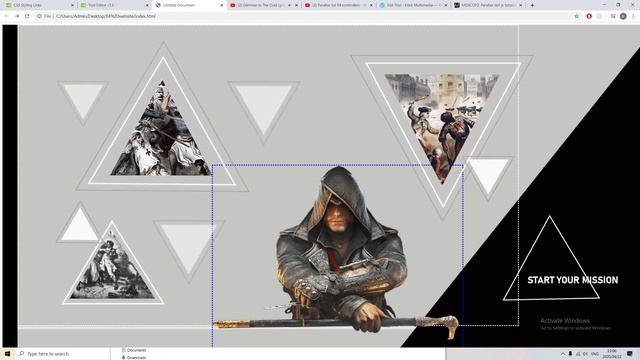Bookmark this page with the star

[576, 16]
